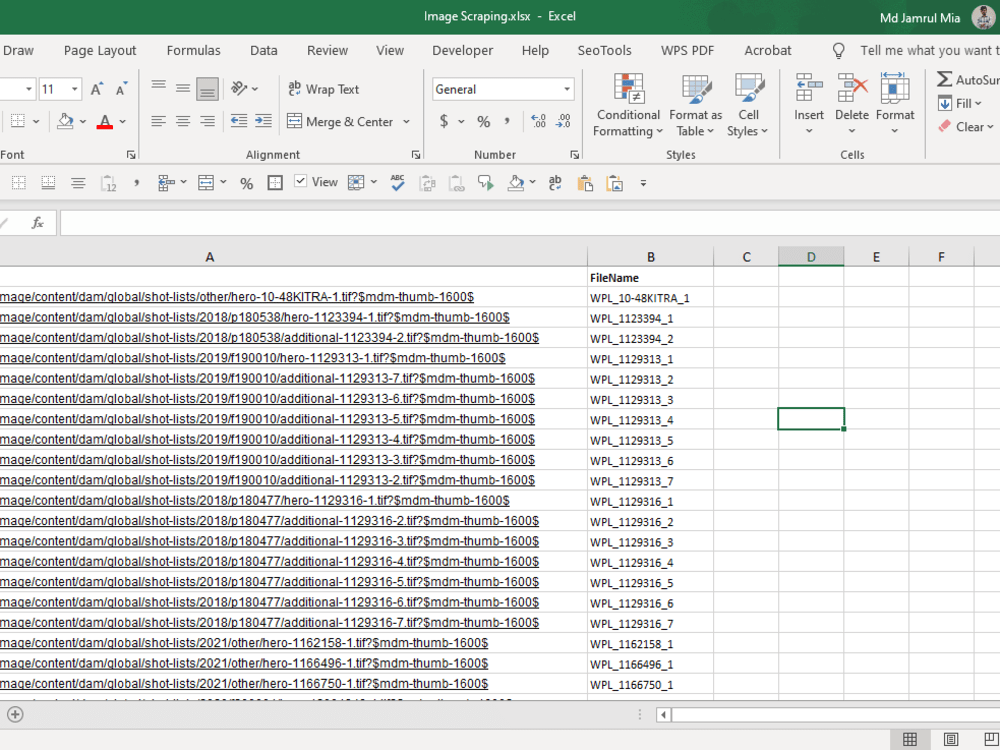Image resolution: width=1000 pixels, height=750 pixels.
Task: Click into the formula bar
Action: tap(529, 223)
